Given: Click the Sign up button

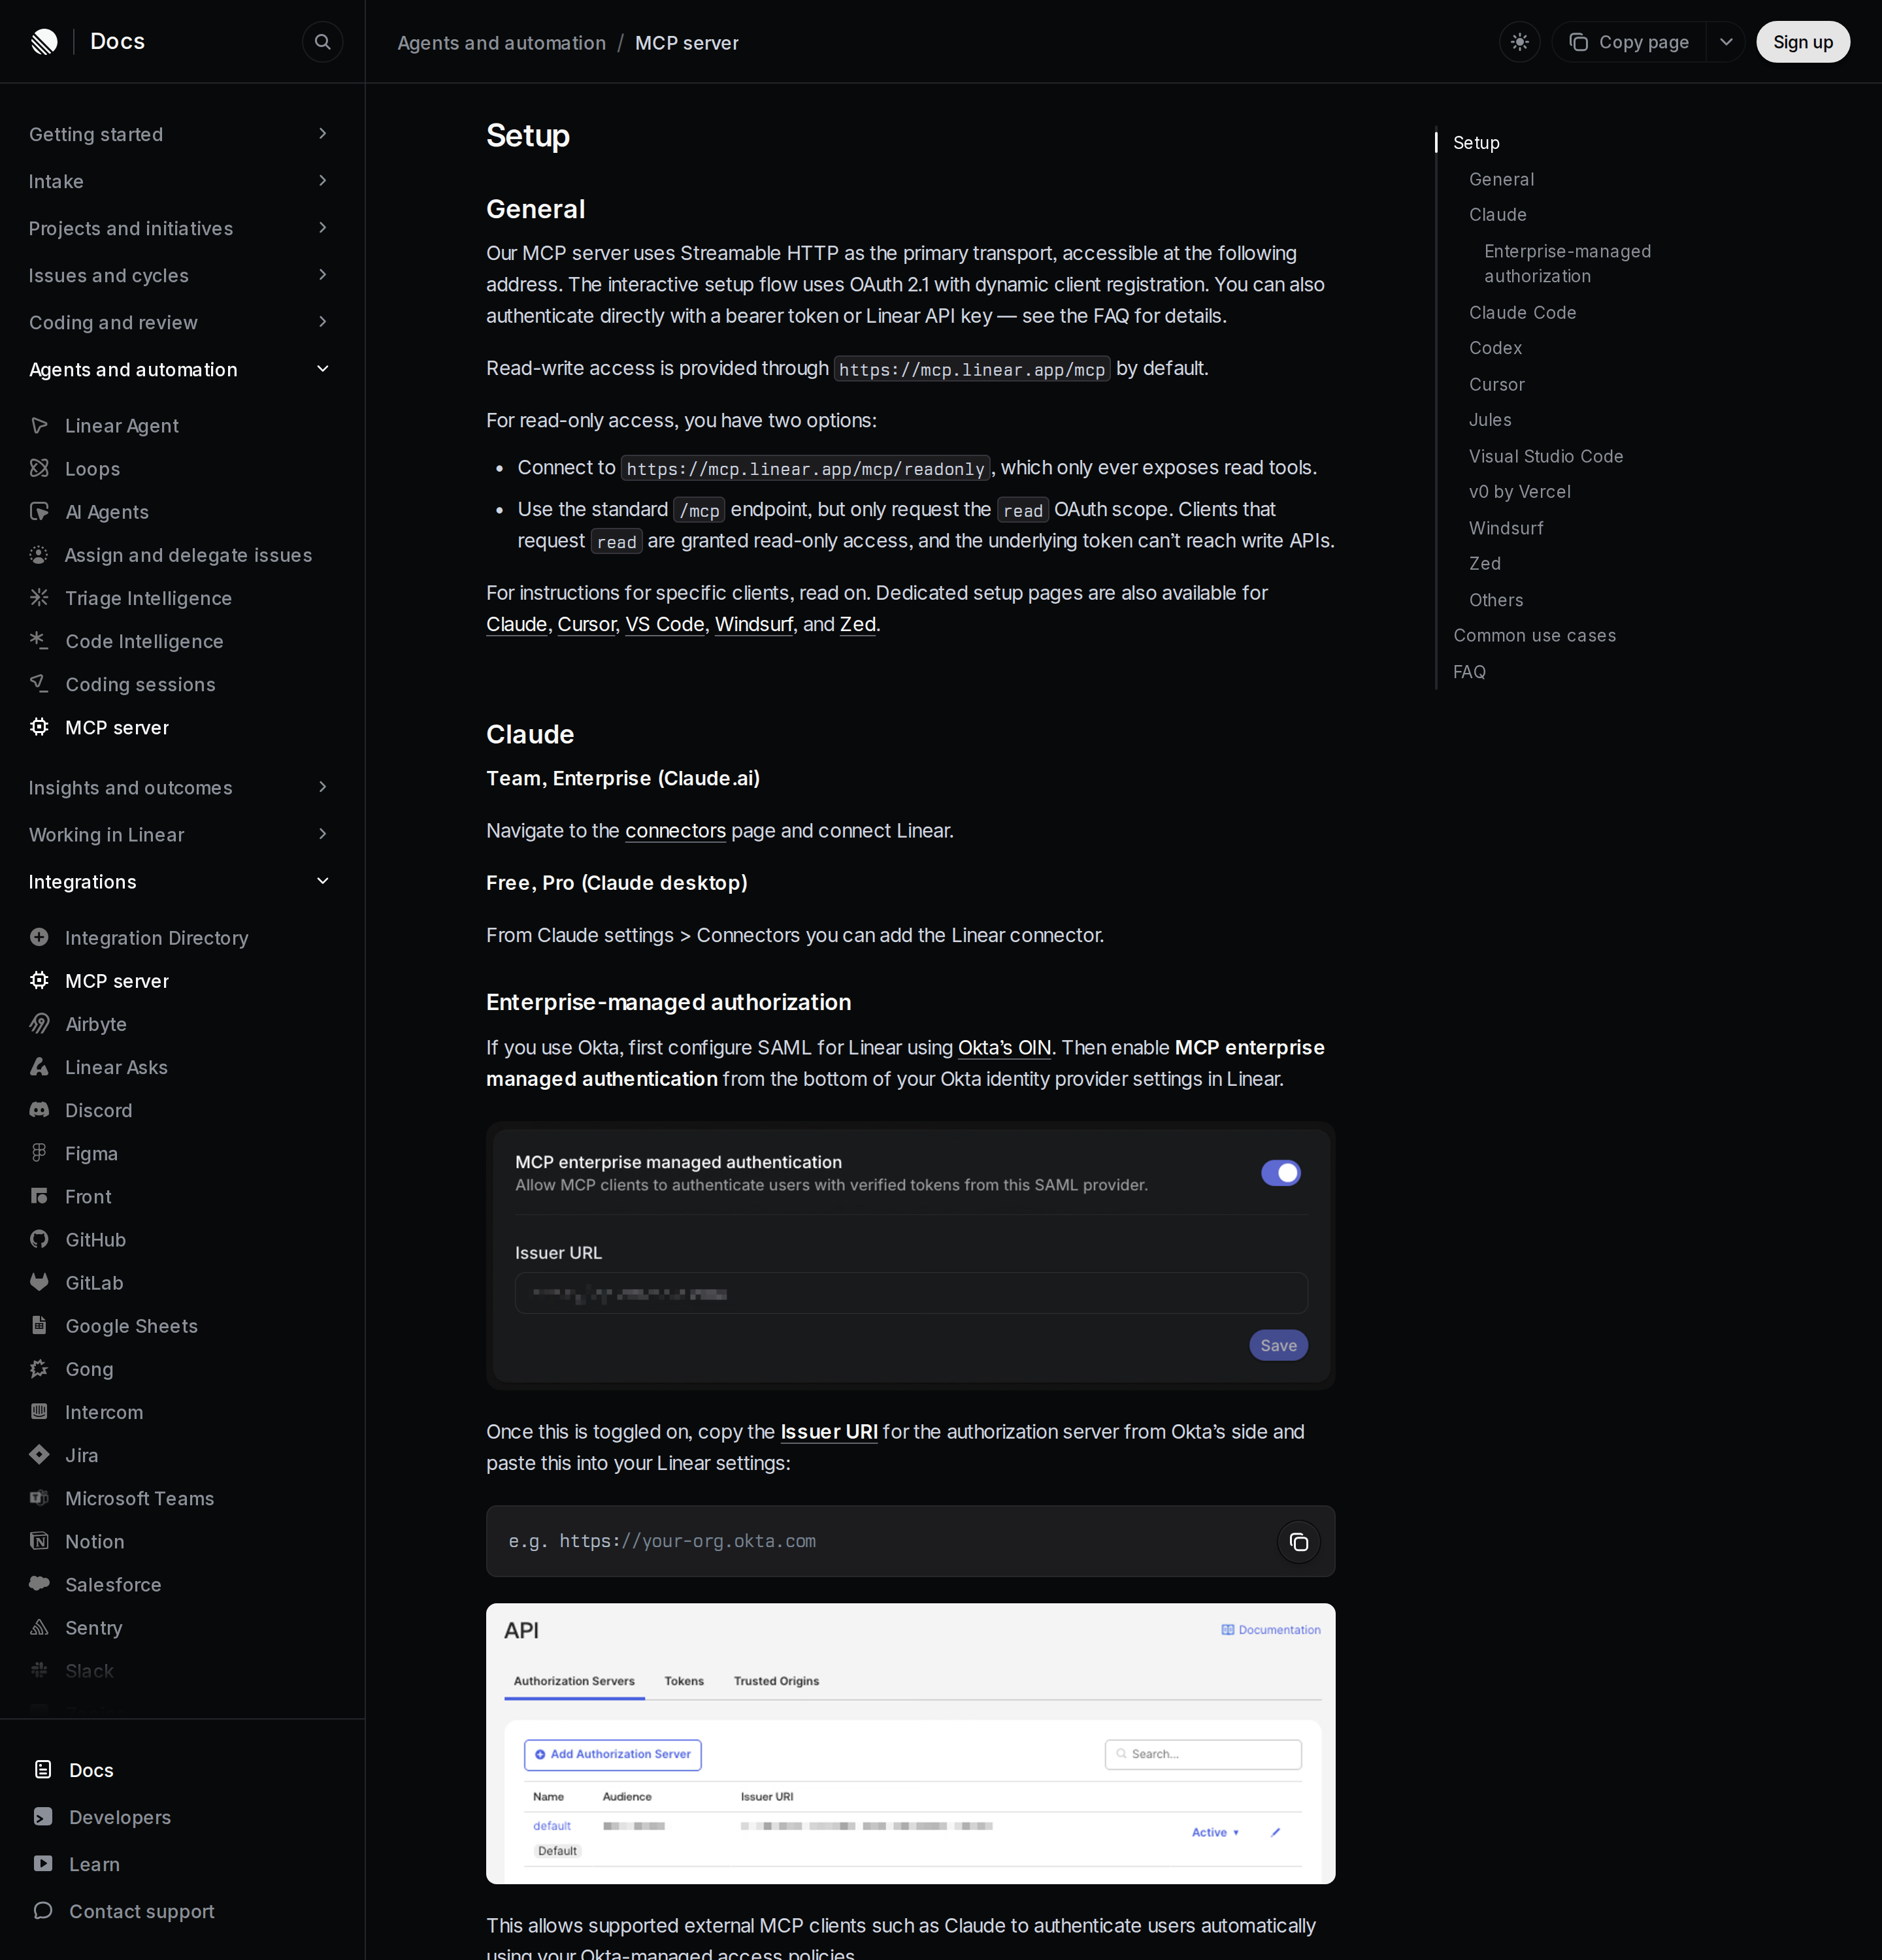Looking at the screenshot, I should tap(1802, 42).
